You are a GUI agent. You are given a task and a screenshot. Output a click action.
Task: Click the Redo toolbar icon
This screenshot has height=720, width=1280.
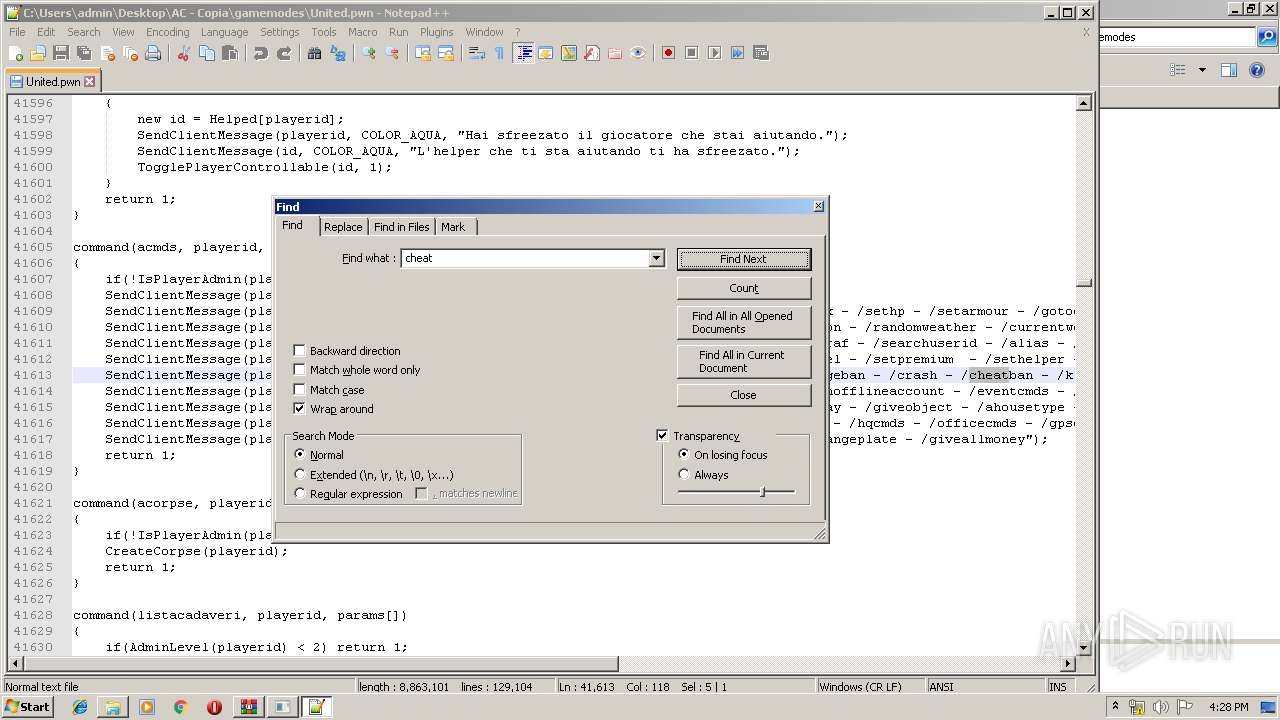click(284, 53)
